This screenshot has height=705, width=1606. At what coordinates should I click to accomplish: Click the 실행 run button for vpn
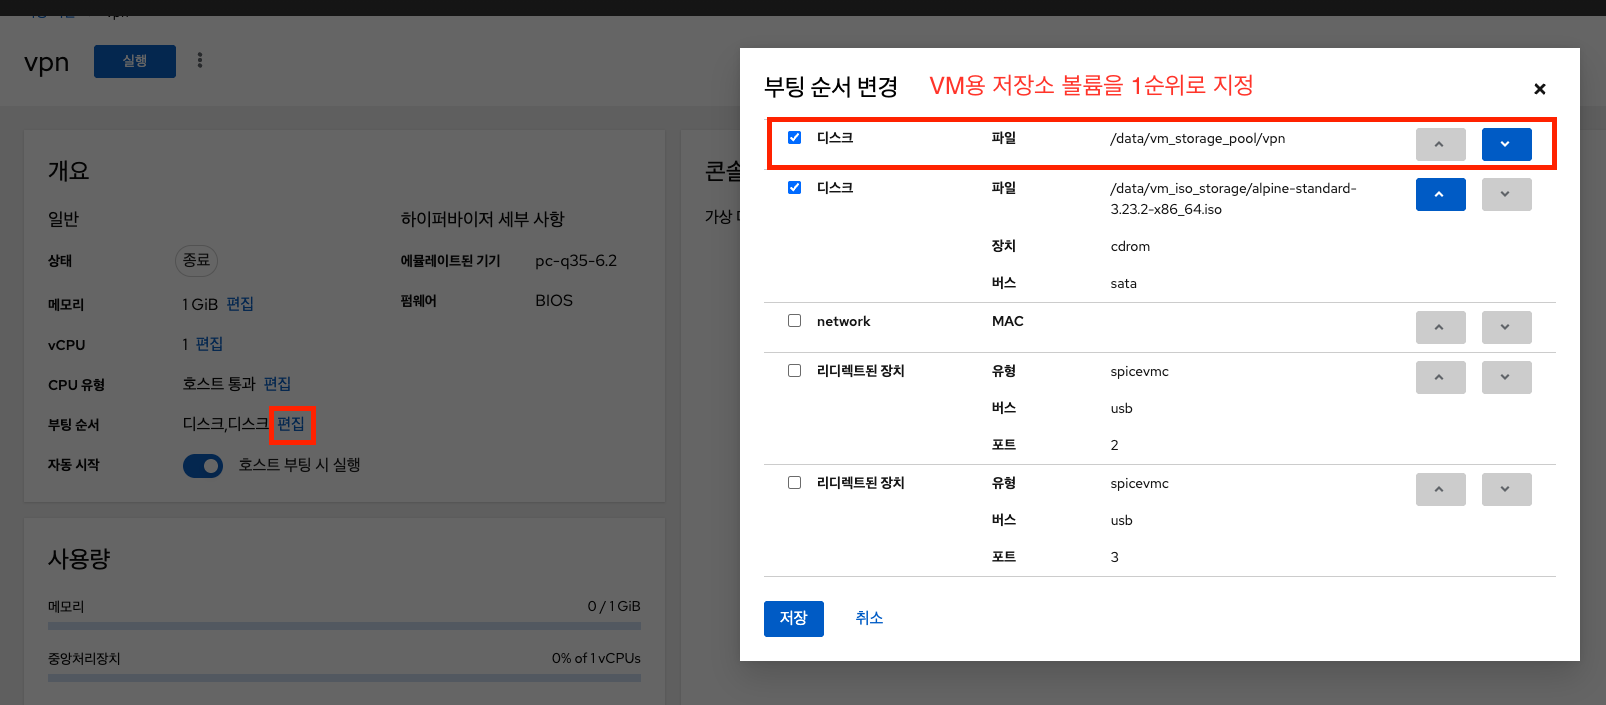point(135,61)
